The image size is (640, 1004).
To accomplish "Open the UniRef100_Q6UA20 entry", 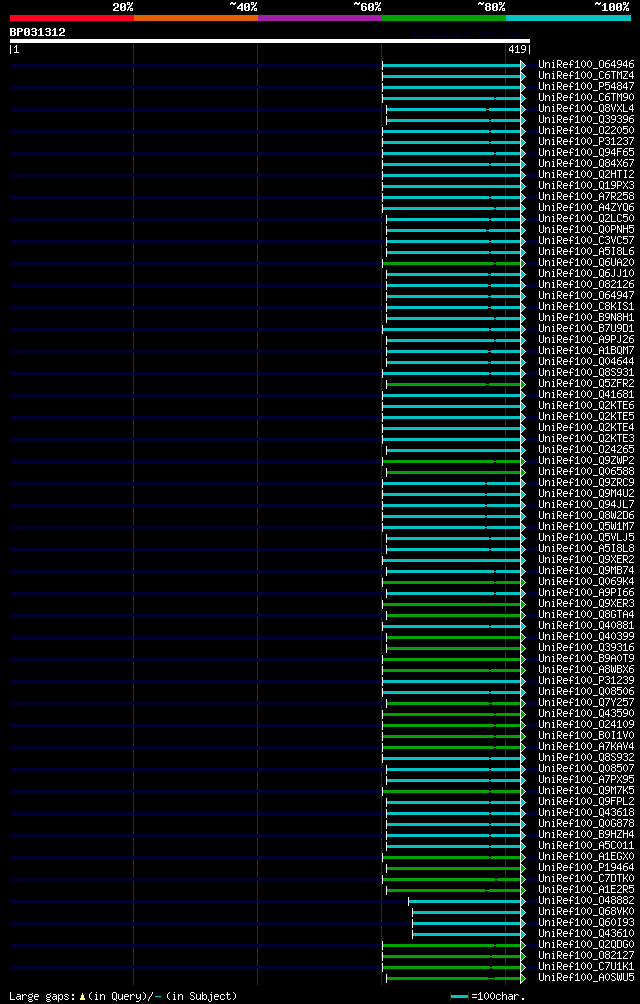I will pyautogui.click(x=586, y=263).
